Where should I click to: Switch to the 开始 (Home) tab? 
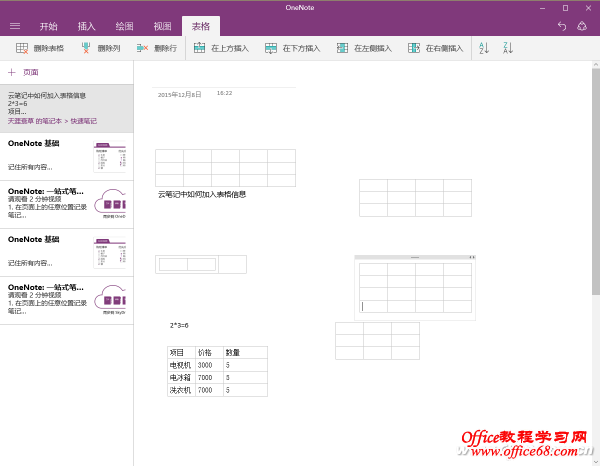tap(48, 26)
